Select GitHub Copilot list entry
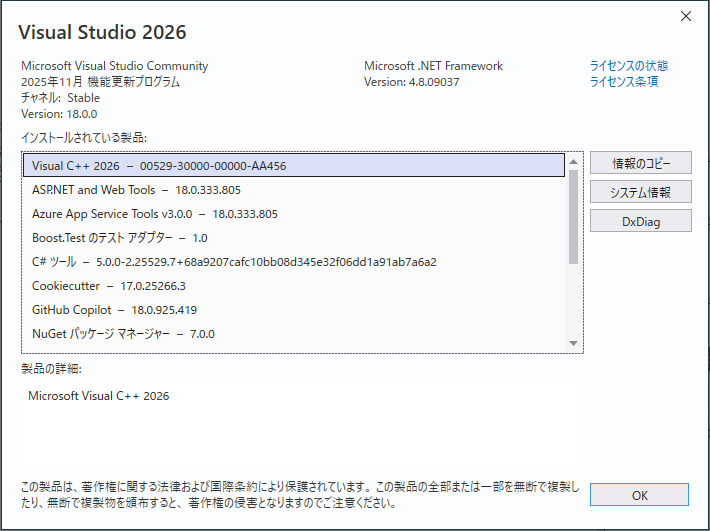The image size is (710, 531). [x=114, y=310]
